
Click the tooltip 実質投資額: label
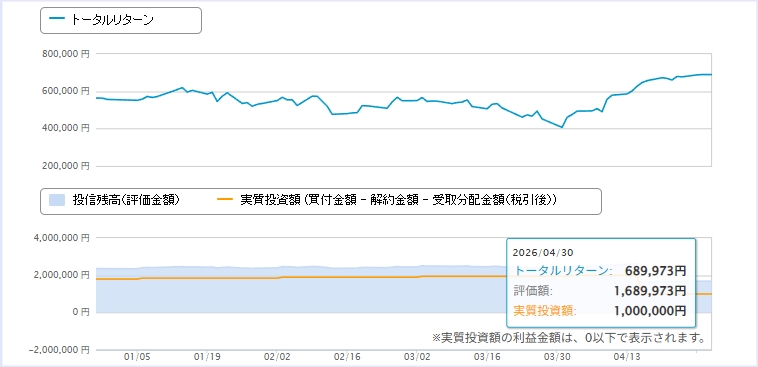[545, 311]
